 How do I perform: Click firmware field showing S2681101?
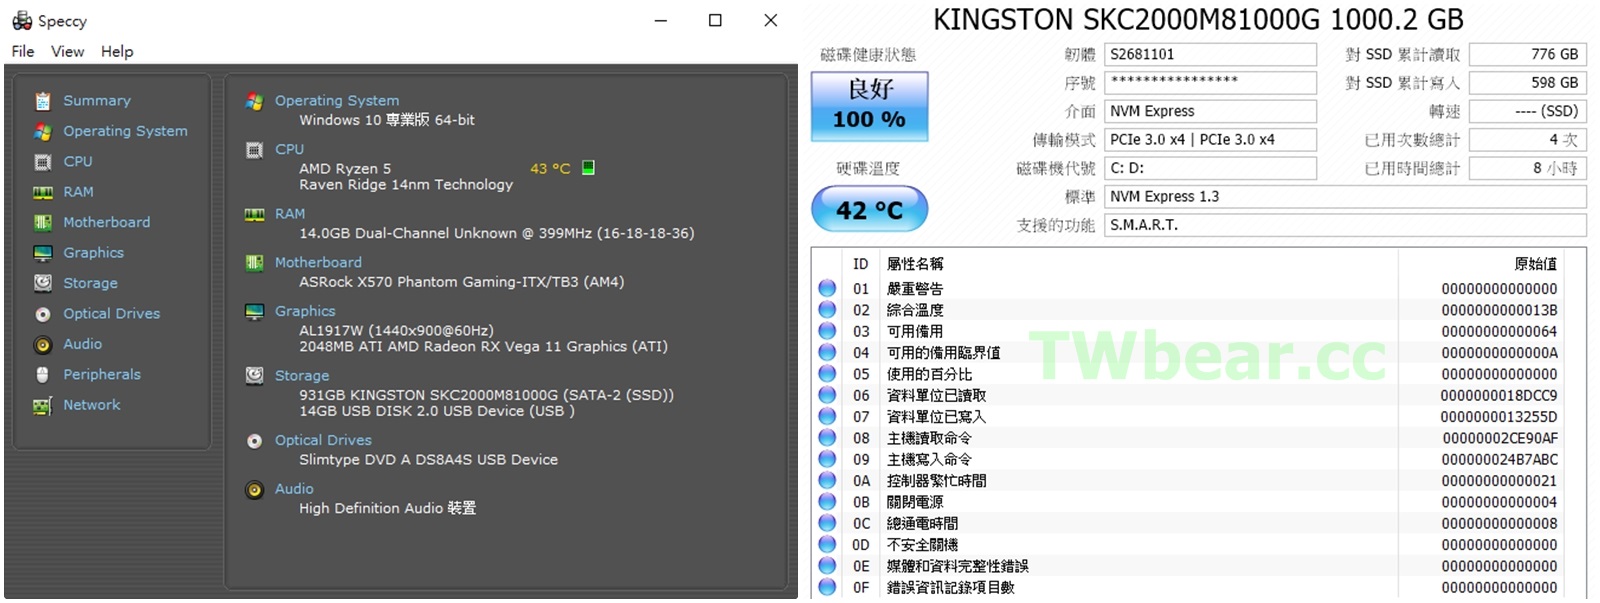1210,54
